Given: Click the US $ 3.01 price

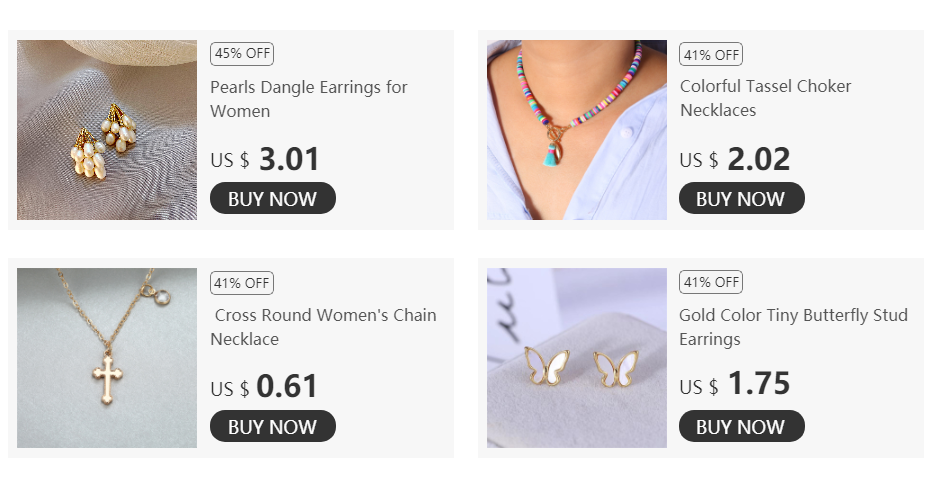Looking at the screenshot, I should [x=265, y=159].
